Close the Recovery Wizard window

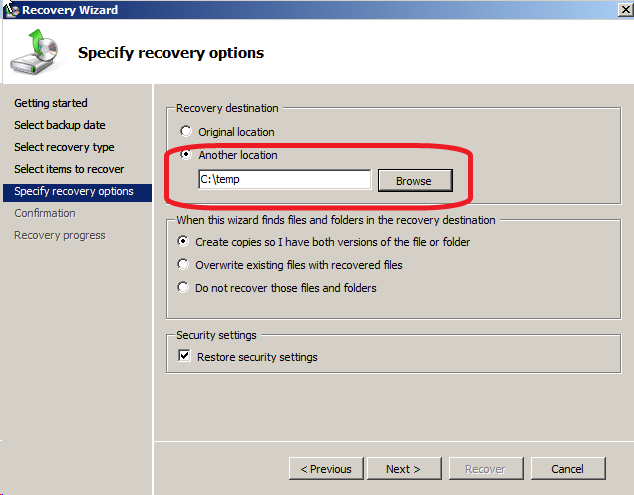click(x=626, y=9)
